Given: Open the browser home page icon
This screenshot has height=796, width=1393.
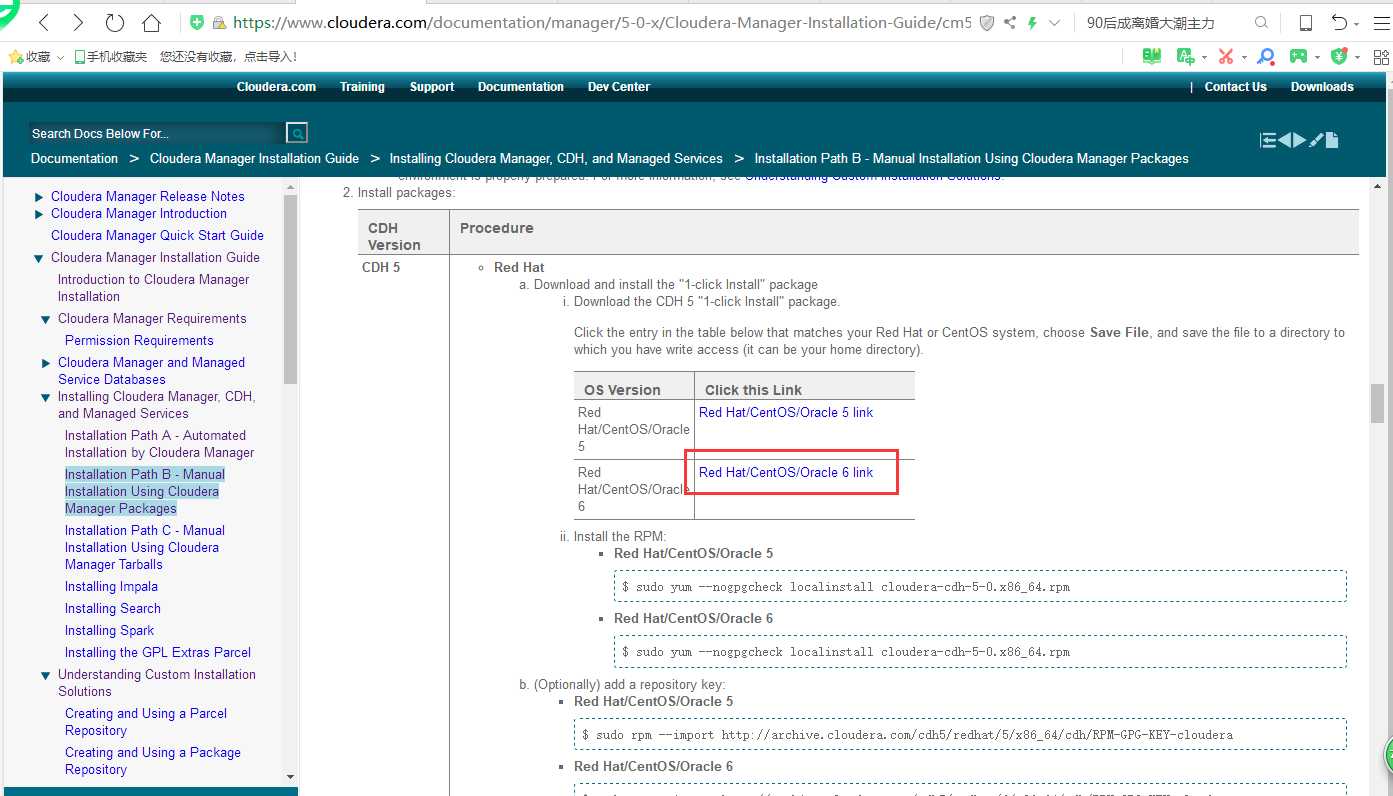Looking at the screenshot, I should (x=151, y=22).
